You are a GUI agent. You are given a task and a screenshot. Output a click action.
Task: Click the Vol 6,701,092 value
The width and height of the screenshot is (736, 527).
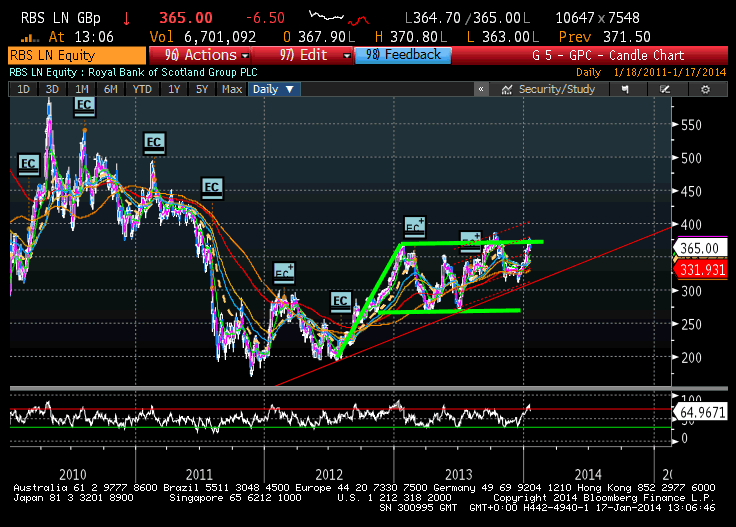tap(203, 37)
